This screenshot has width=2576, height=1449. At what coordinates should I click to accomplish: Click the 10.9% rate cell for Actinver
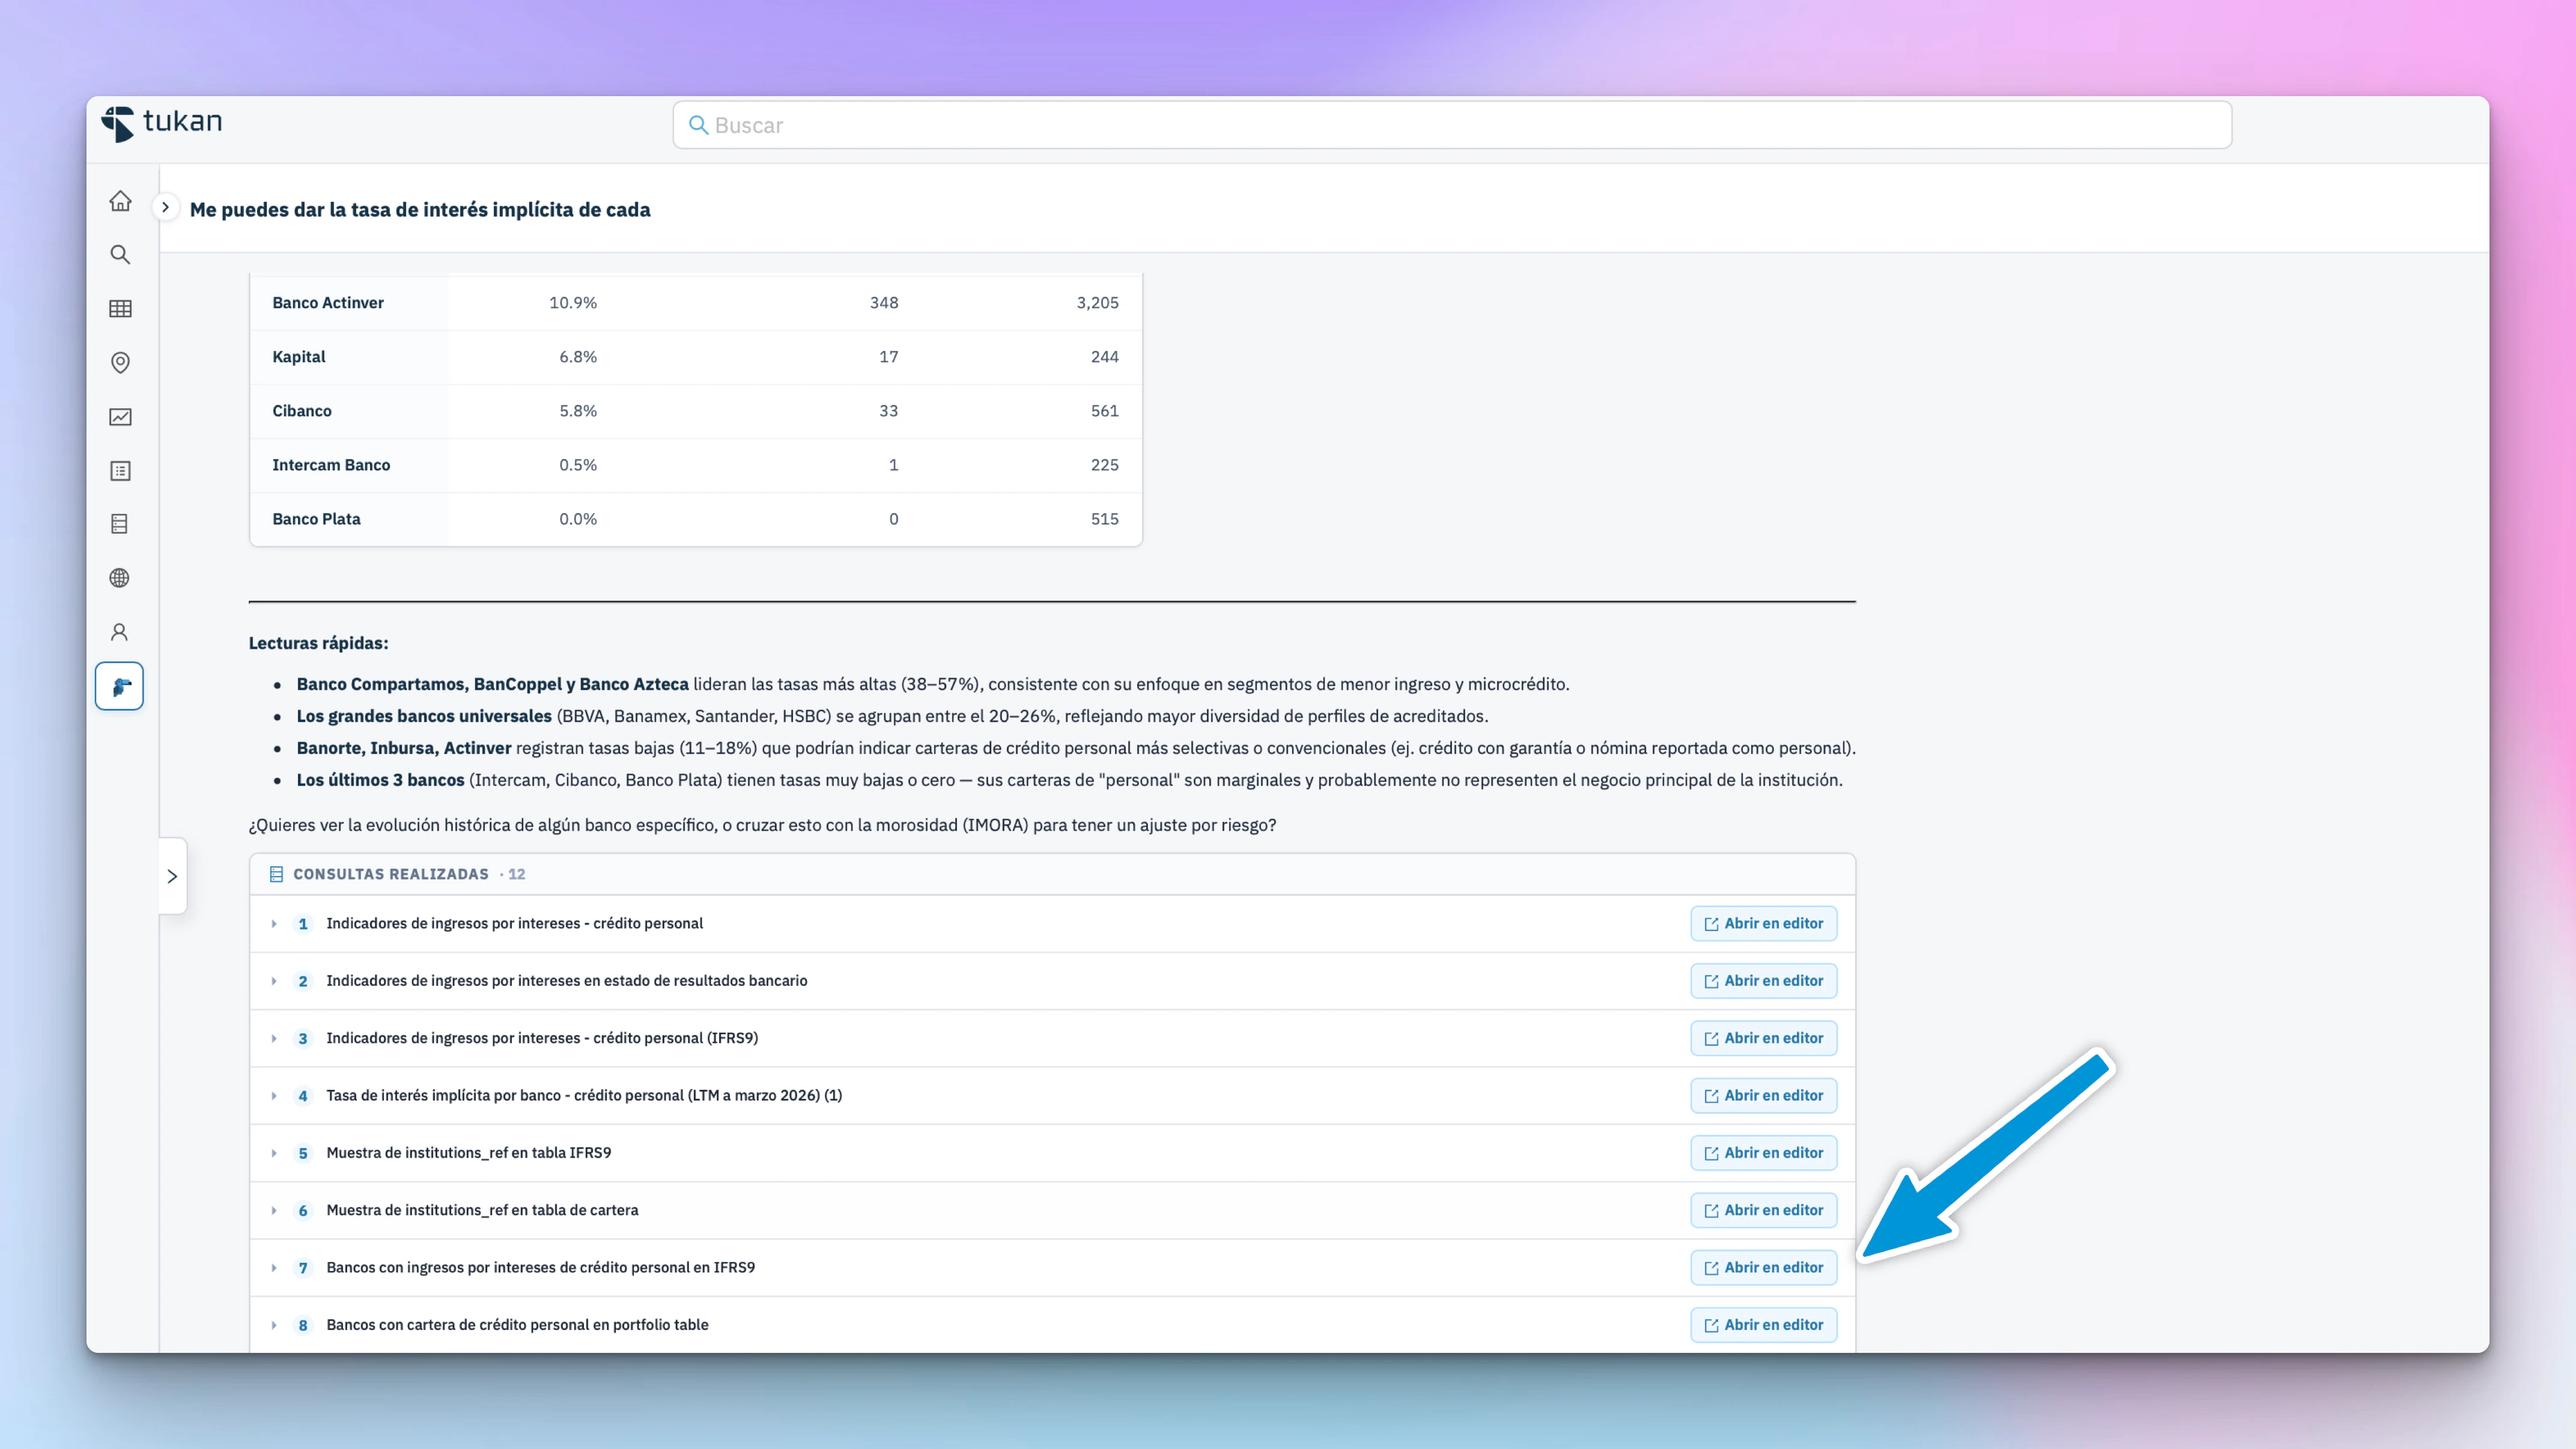click(573, 303)
